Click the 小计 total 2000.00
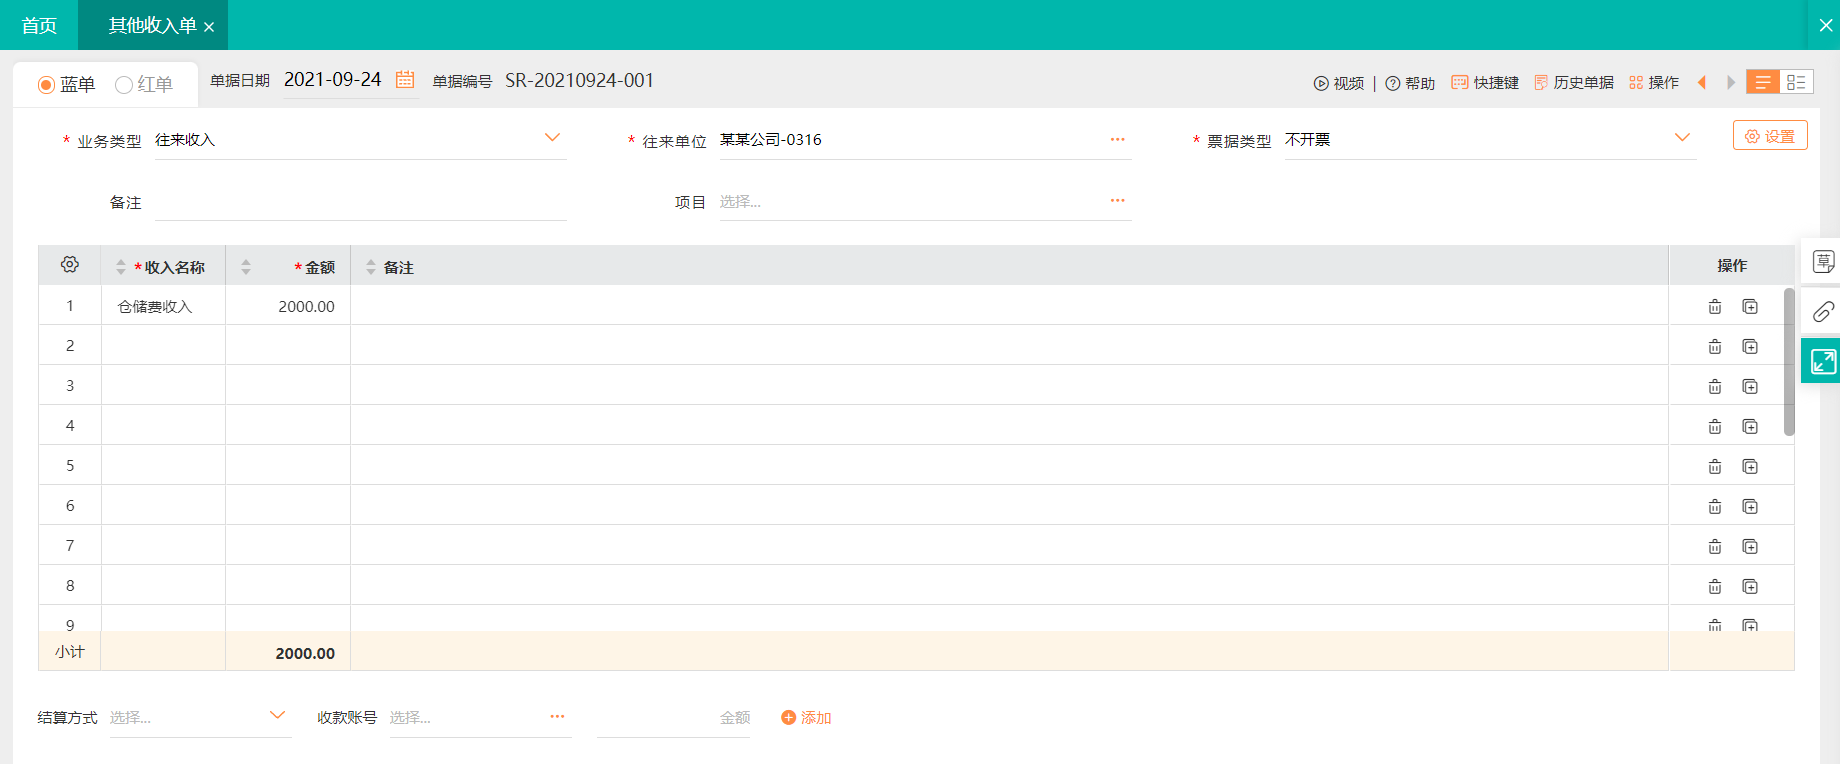 (x=305, y=653)
